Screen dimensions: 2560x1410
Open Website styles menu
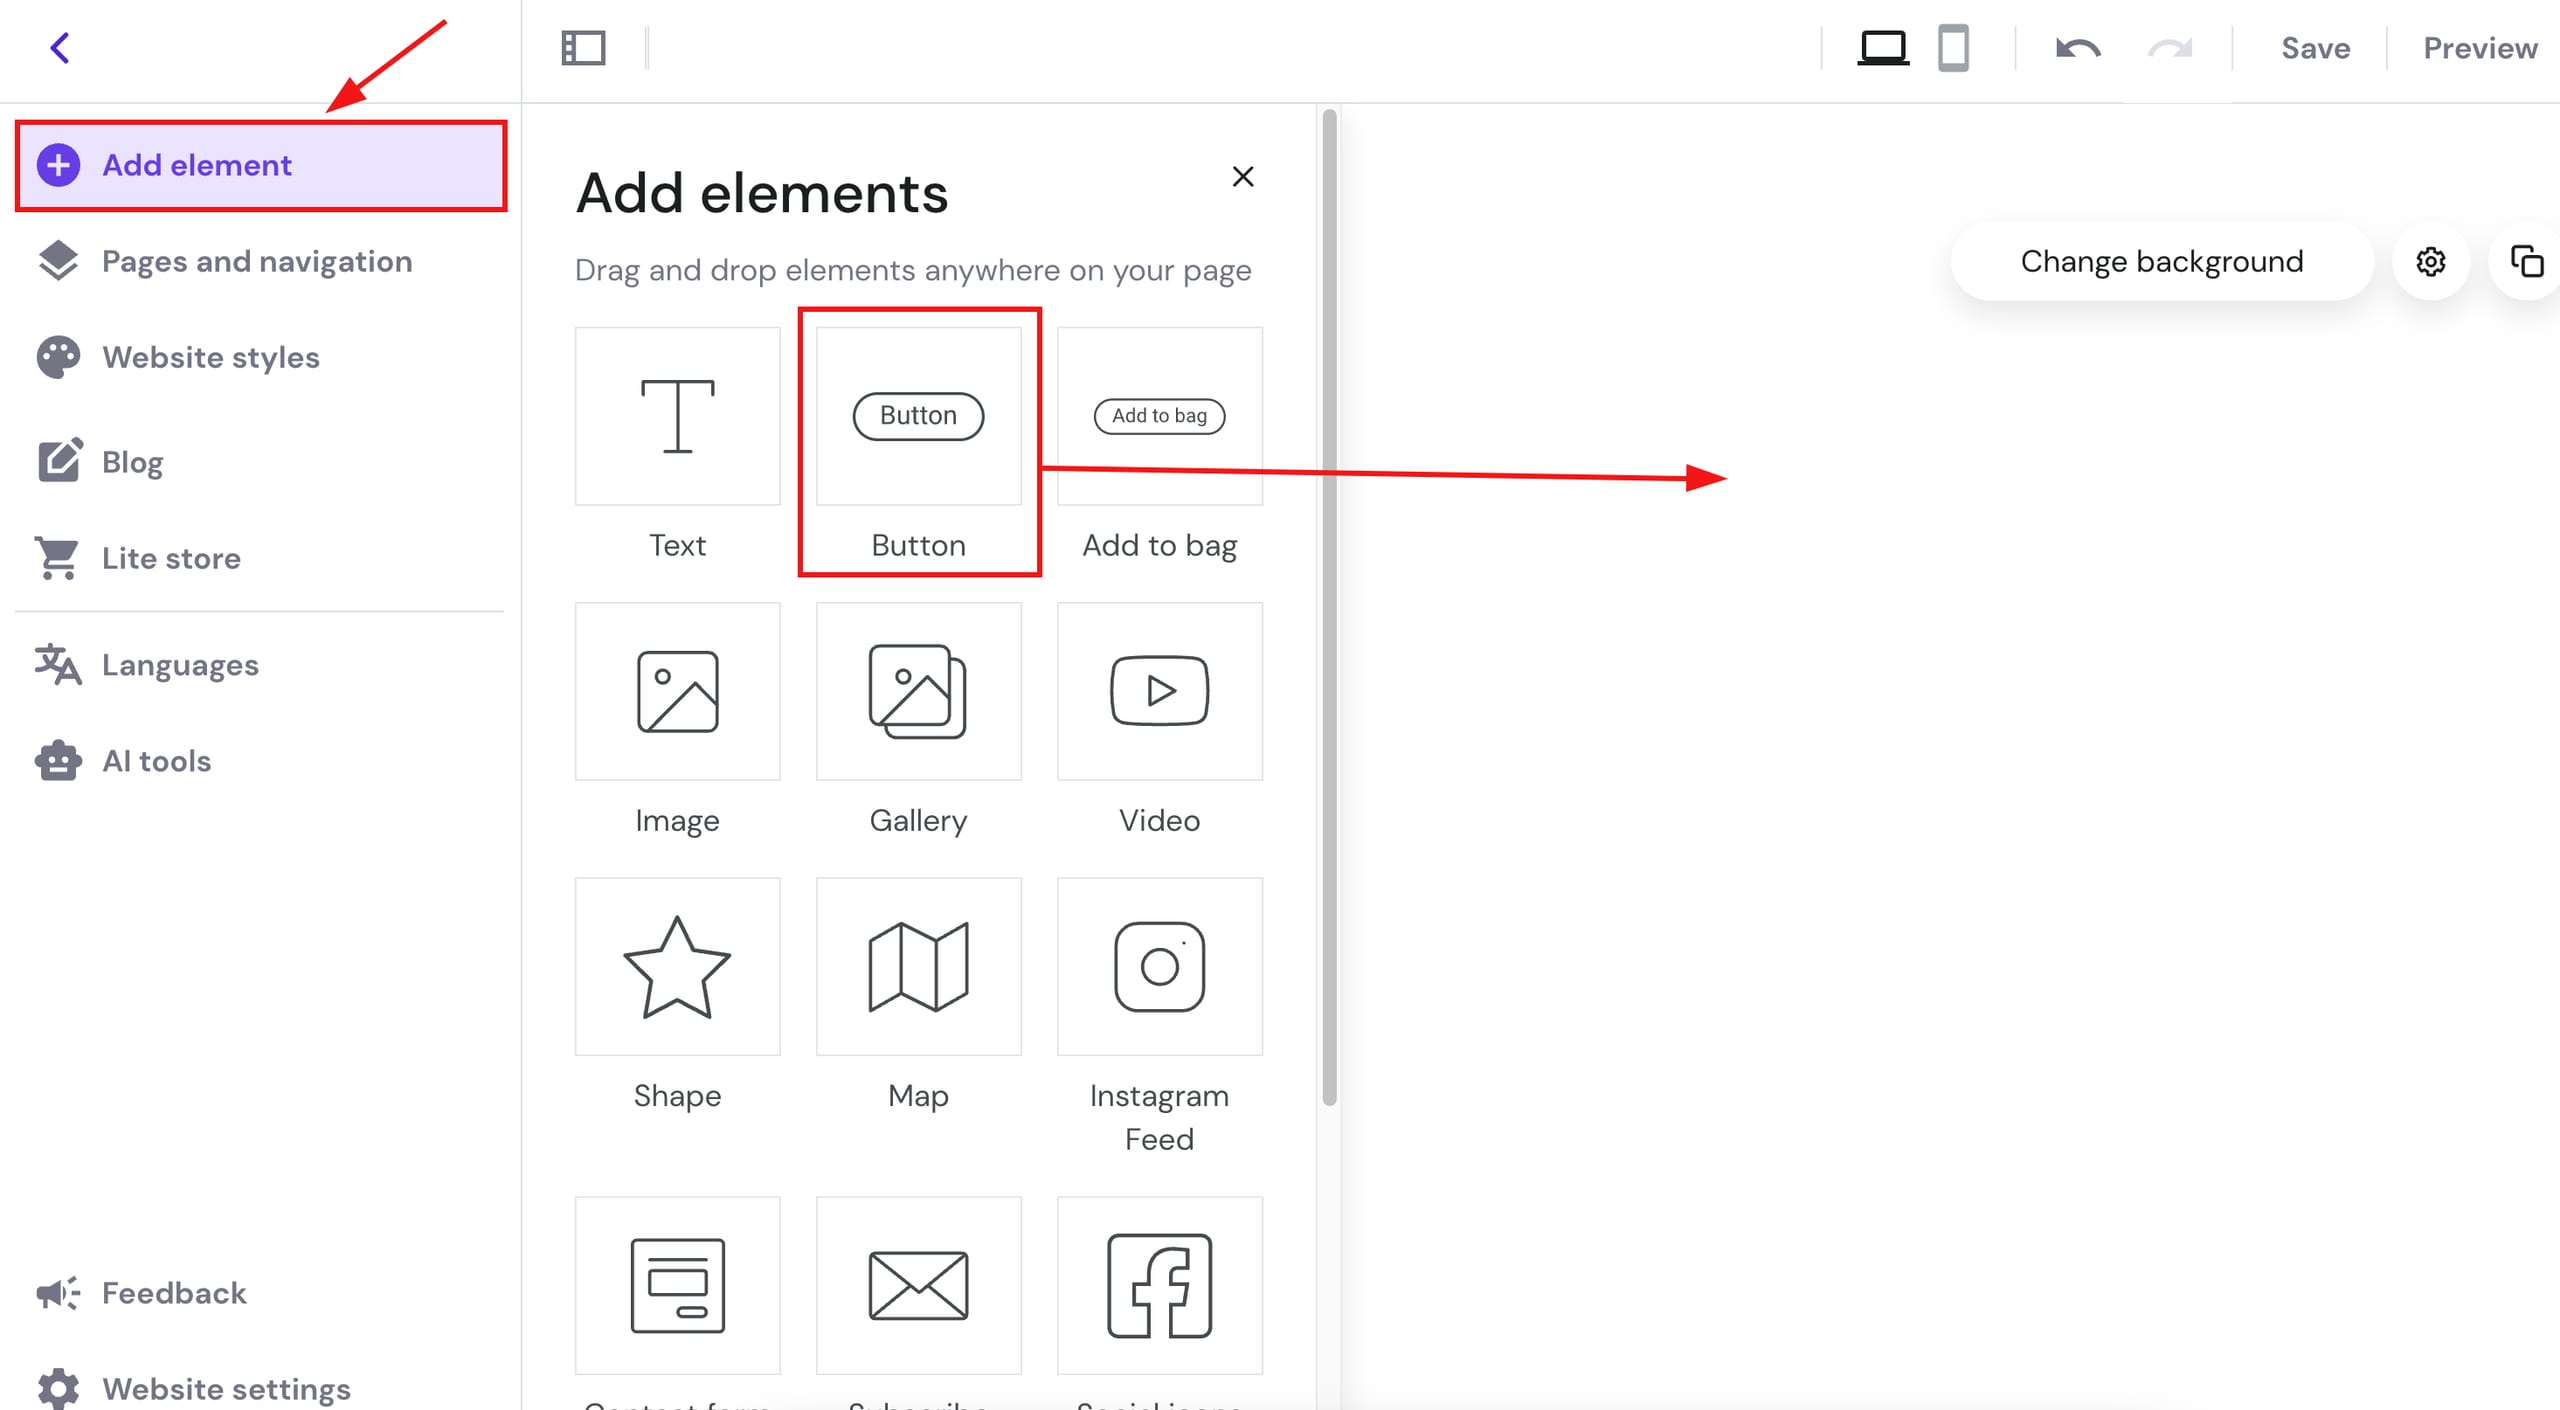[x=210, y=357]
